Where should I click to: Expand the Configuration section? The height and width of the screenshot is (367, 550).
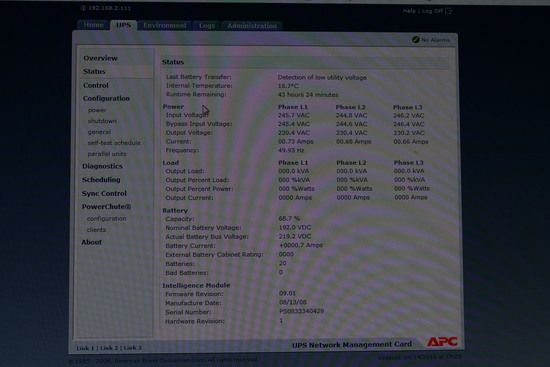106,99
